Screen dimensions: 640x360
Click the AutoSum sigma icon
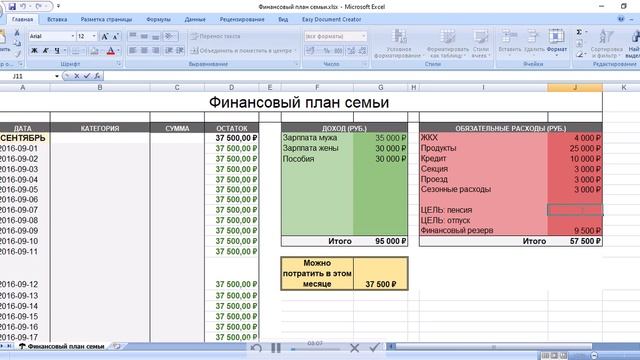[579, 32]
